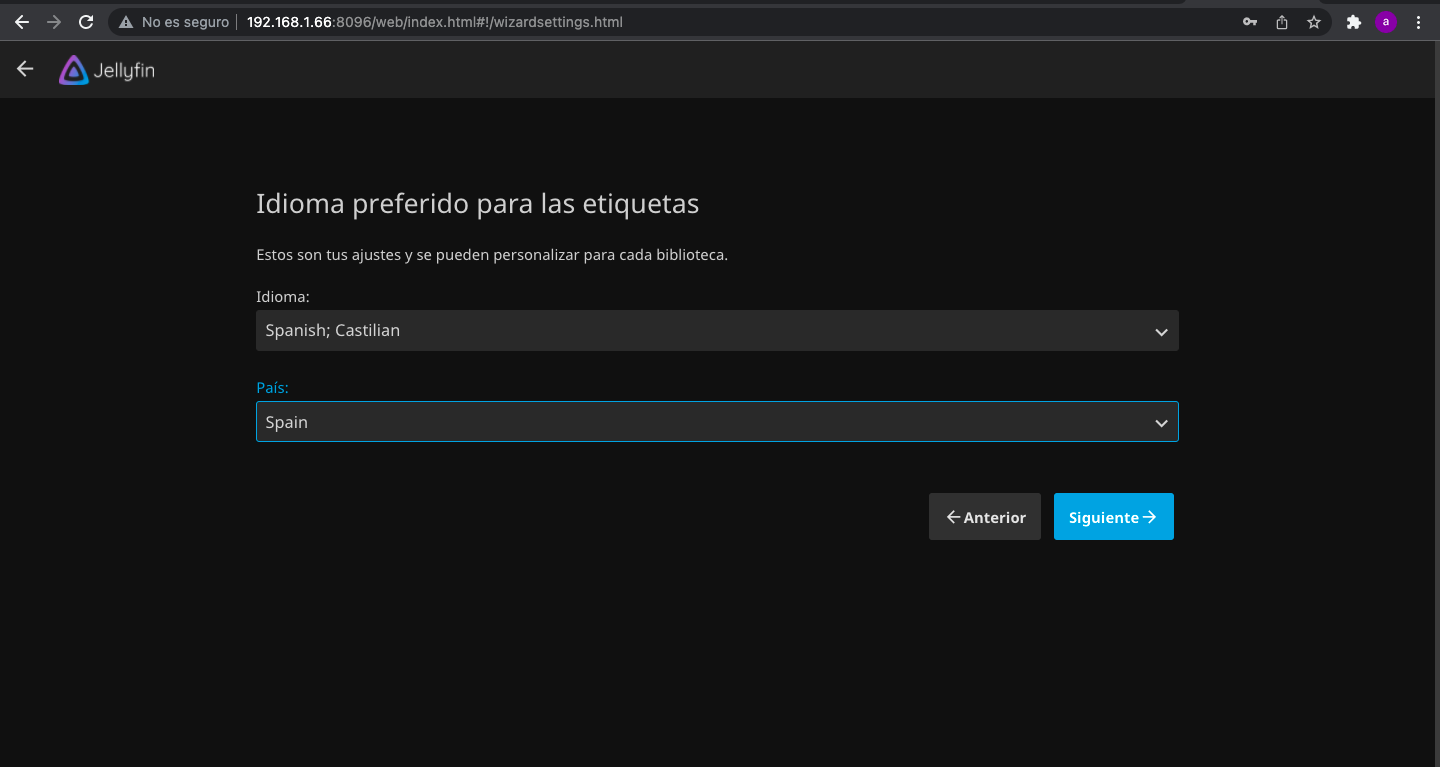Screen dimensions: 1440x767
Task: Click the share page icon
Action: 1282,22
